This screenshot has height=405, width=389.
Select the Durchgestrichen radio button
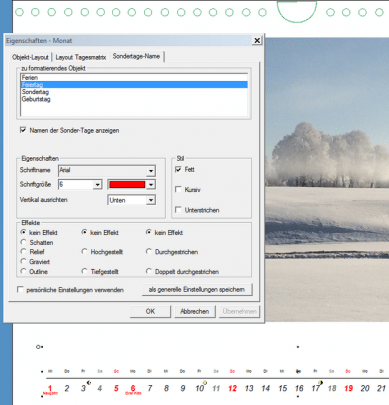[149, 251]
